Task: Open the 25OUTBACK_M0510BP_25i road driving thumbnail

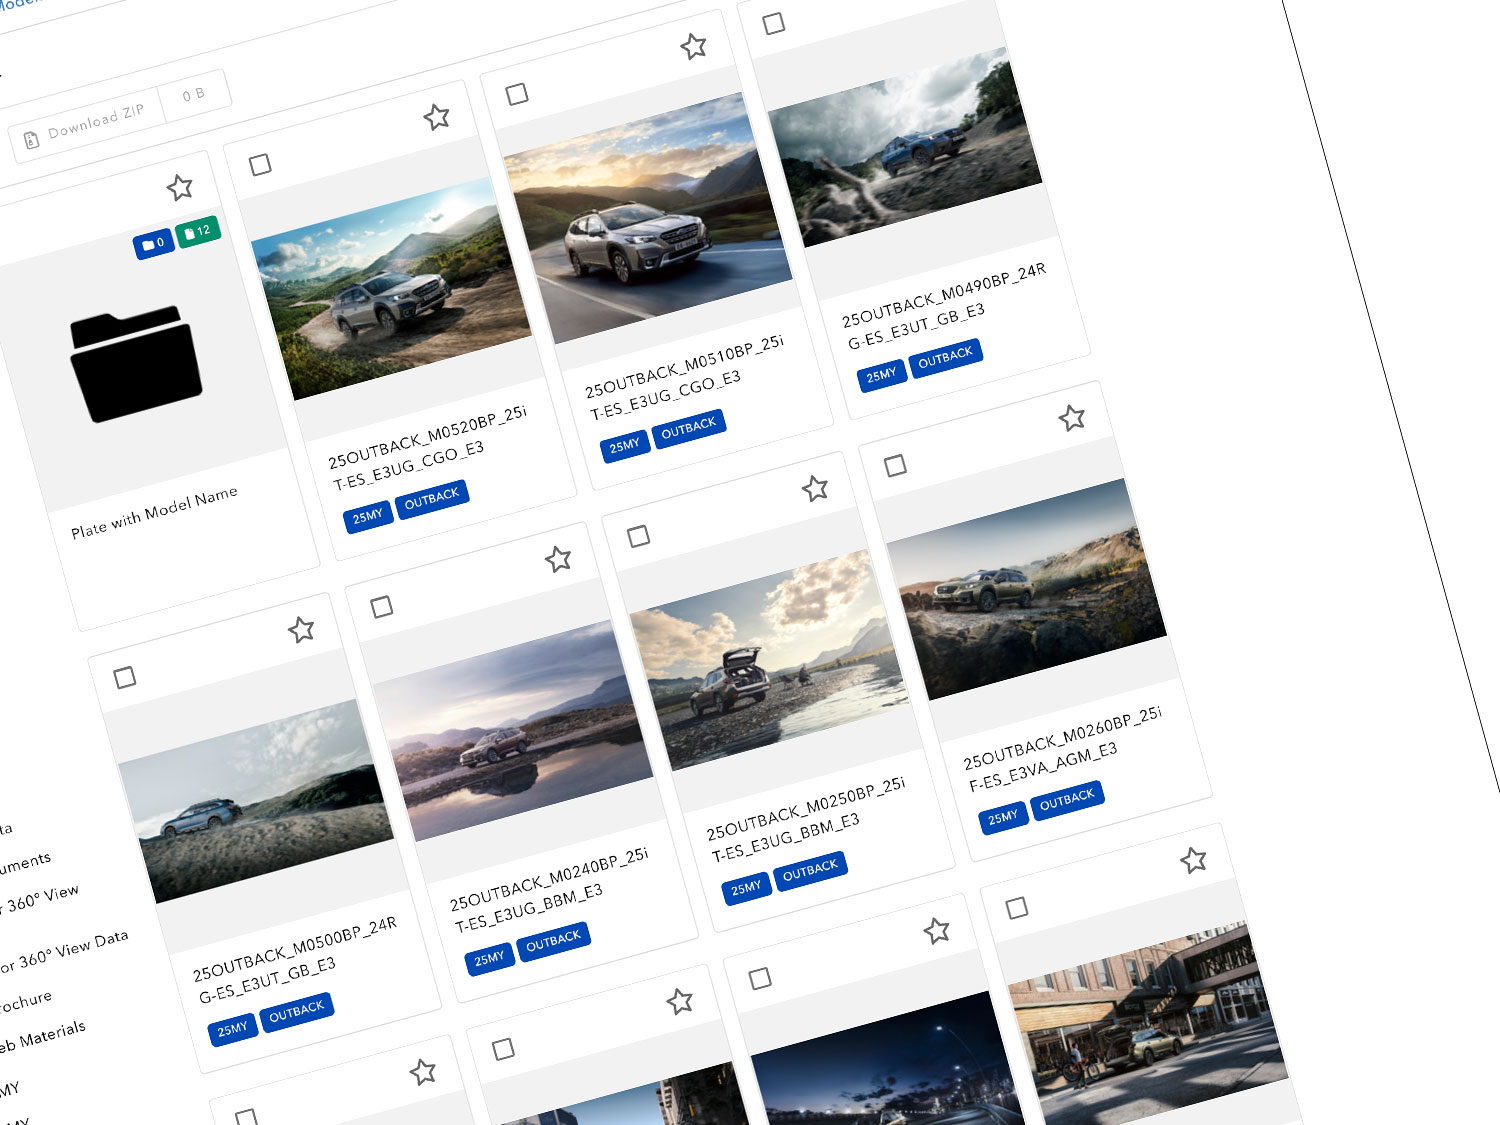Action: pyautogui.click(x=648, y=218)
